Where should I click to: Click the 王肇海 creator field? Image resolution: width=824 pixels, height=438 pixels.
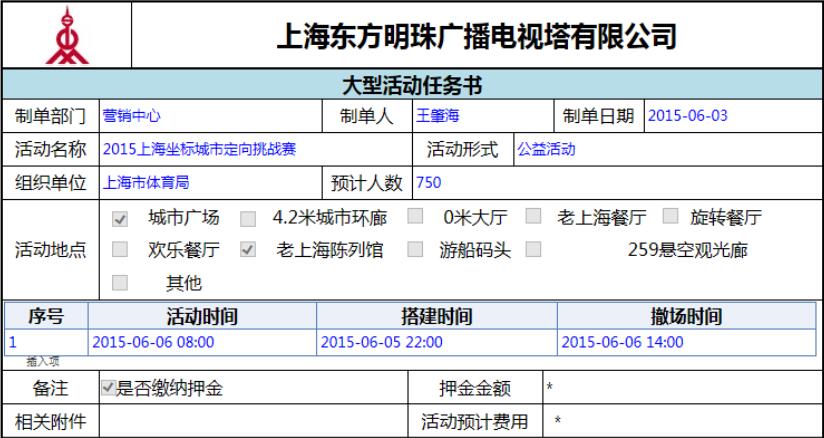pyautogui.click(x=483, y=116)
